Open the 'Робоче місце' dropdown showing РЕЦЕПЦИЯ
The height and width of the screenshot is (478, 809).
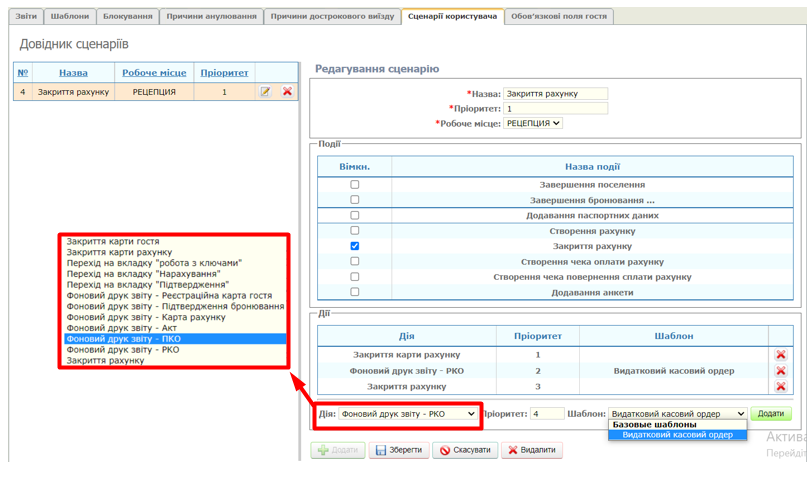(x=532, y=123)
